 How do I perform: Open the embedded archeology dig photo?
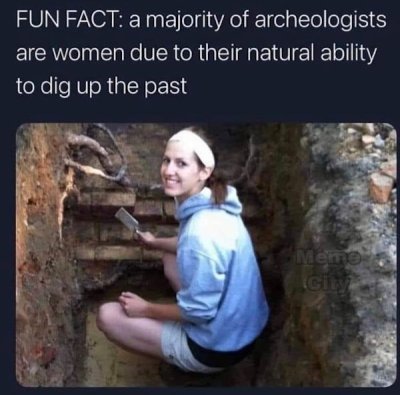[206, 255]
